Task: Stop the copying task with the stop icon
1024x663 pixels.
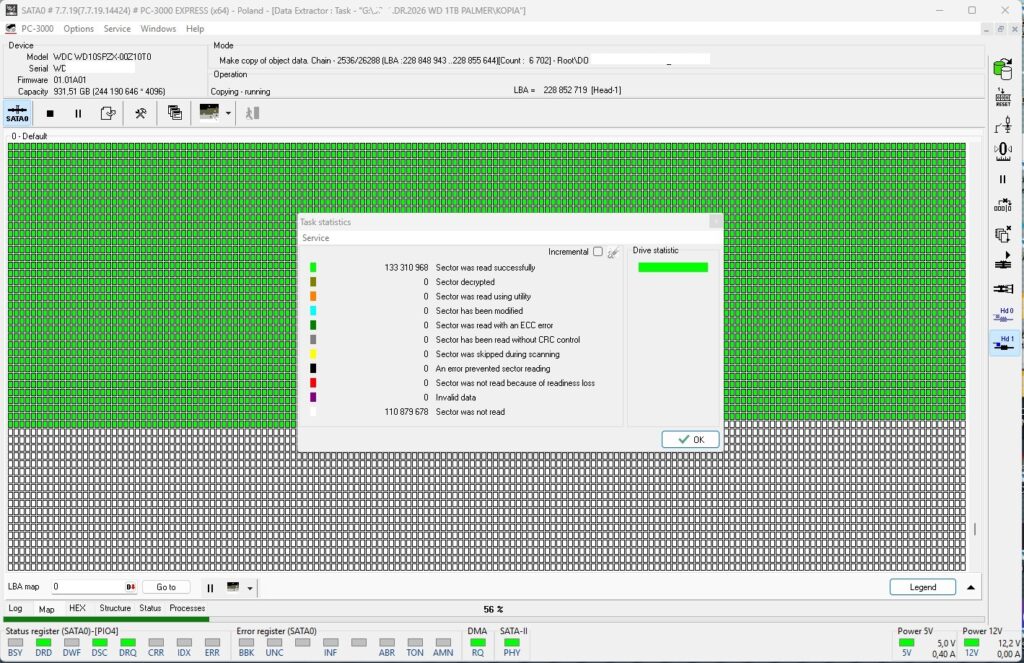Action: [x=50, y=113]
